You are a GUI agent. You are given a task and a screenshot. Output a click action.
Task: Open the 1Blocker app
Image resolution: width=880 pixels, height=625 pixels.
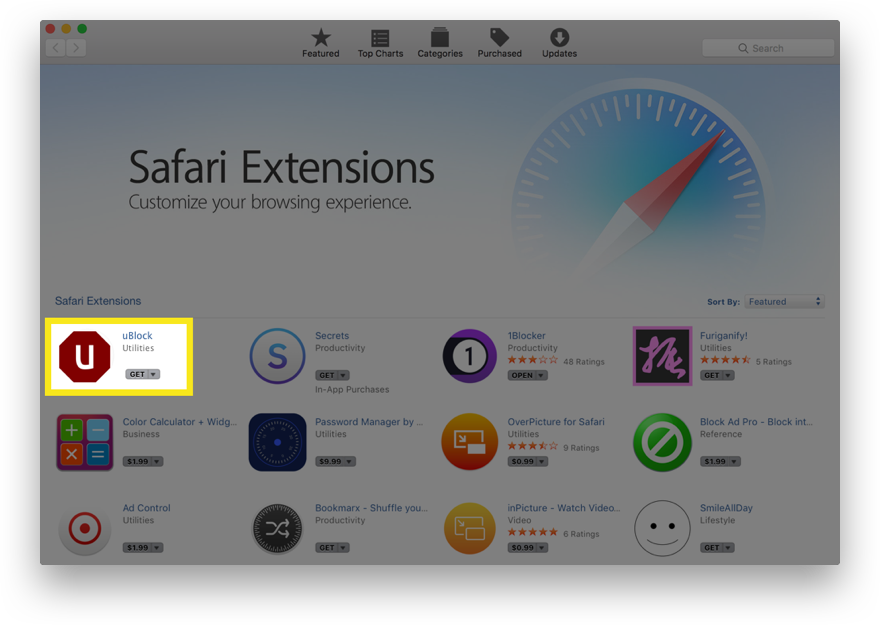tap(522, 375)
